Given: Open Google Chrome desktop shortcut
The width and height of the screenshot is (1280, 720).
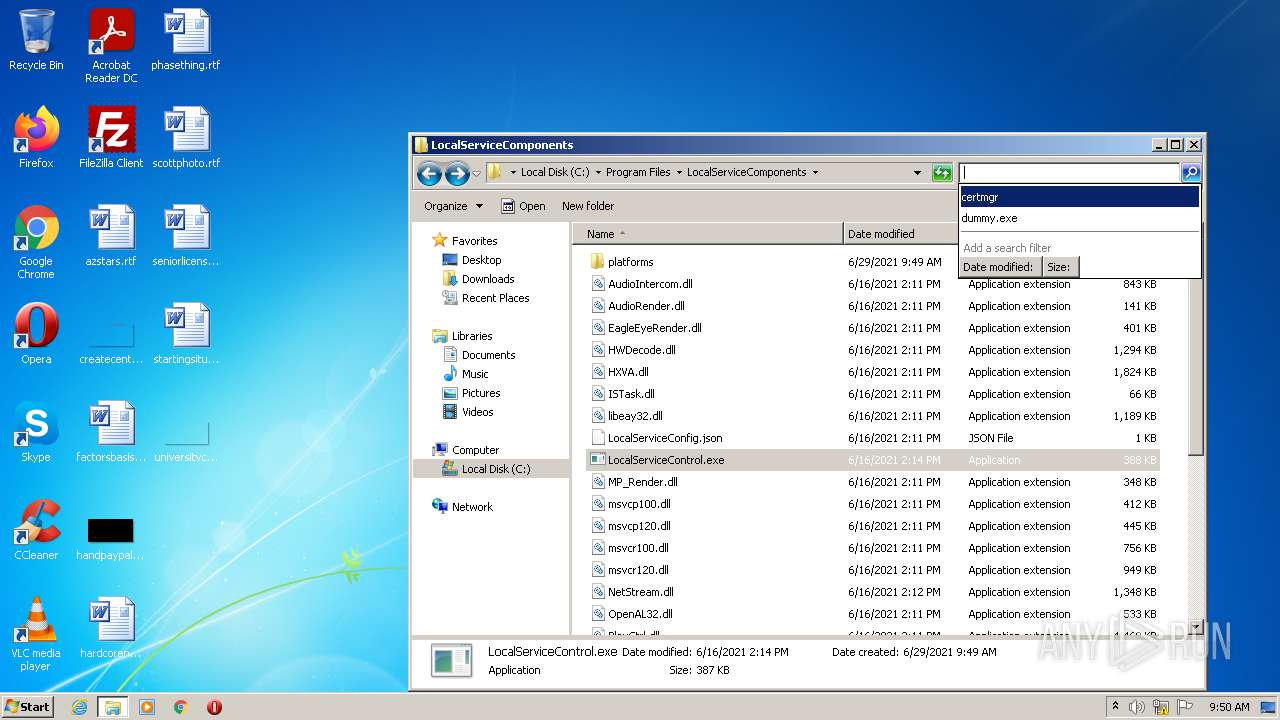Looking at the screenshot, I should [x=36, y=242].
